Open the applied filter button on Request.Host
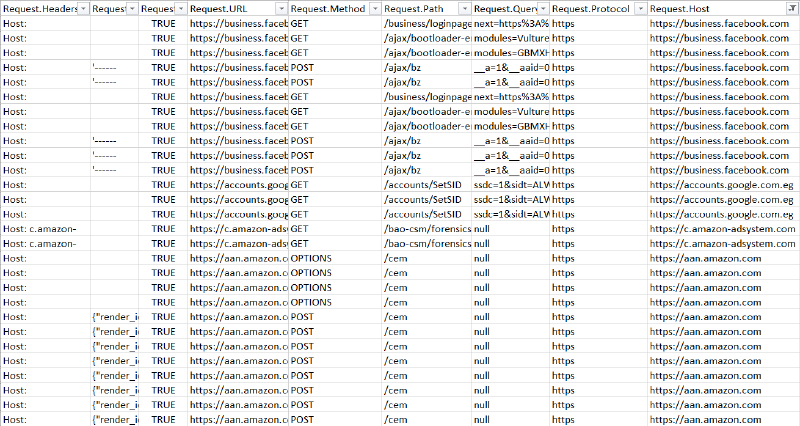Image resolution: width=800 pixels, height=426 pixels. [792, 9]
